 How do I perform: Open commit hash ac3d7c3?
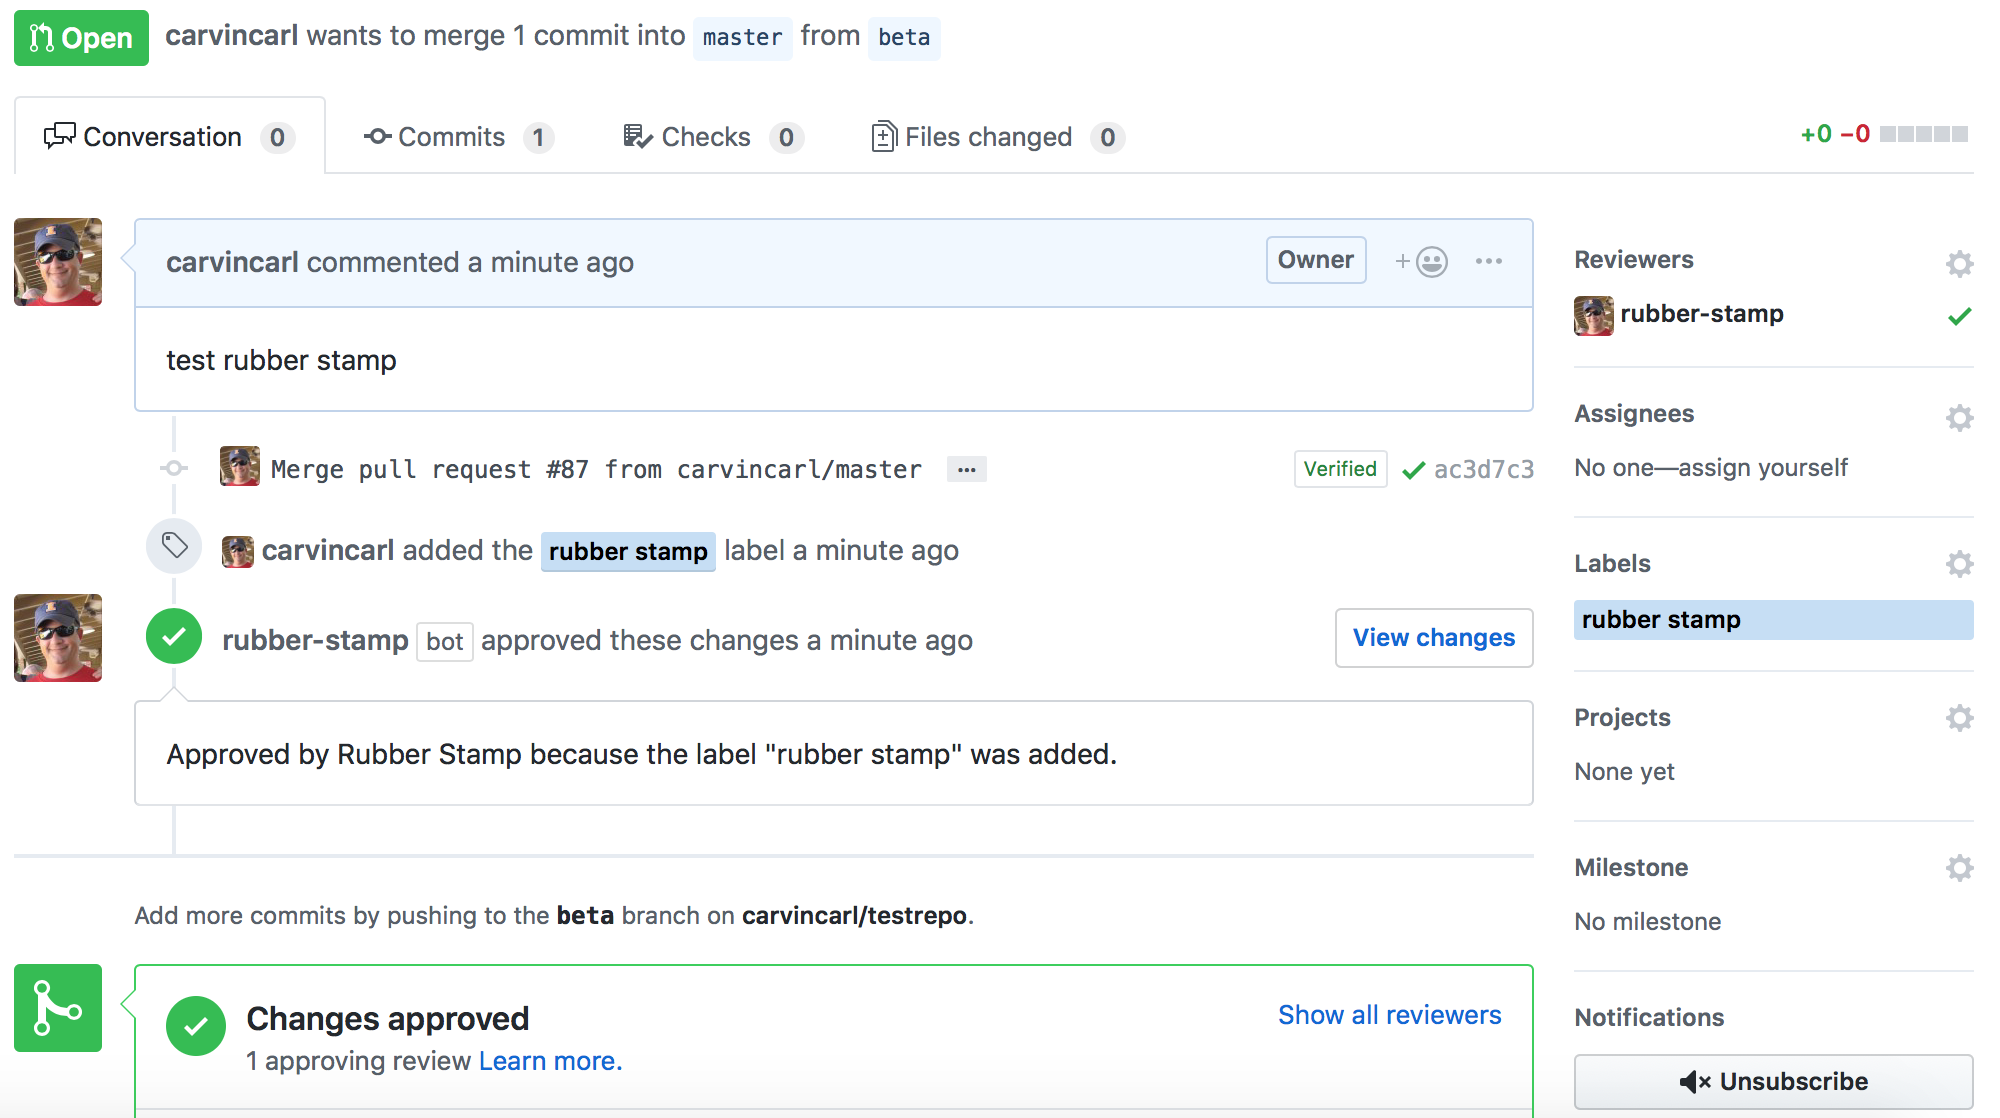click(1483, 470)
